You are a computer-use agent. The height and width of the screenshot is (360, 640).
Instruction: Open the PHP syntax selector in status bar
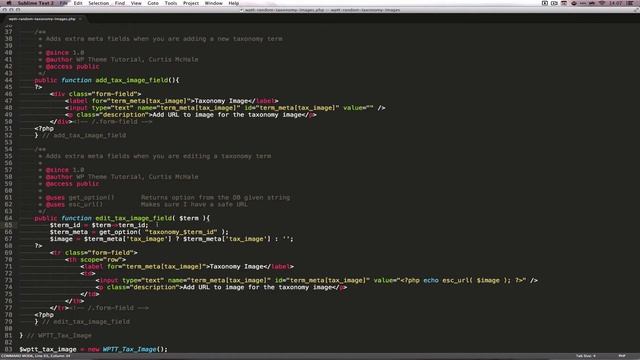[622, 356]
